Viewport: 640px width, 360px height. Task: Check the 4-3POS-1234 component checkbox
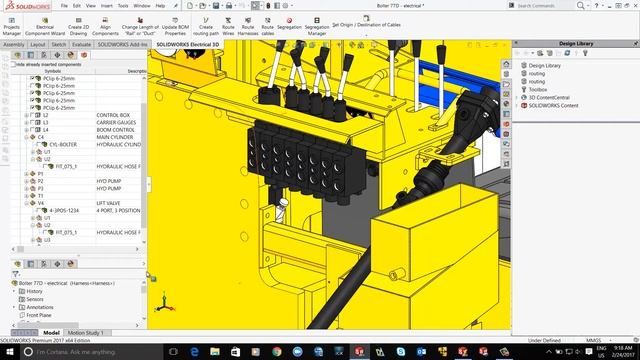39,211
